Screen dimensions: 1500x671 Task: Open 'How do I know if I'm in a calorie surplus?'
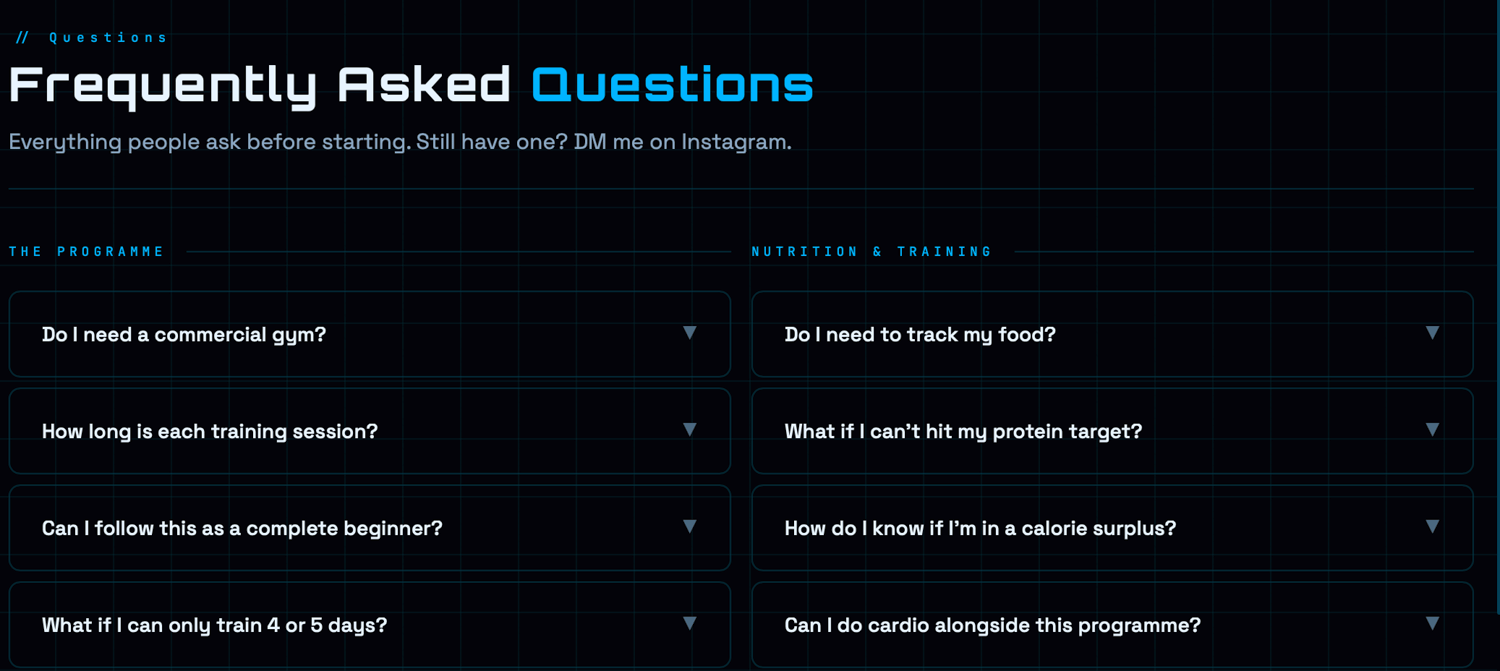(x=980, y=529)
